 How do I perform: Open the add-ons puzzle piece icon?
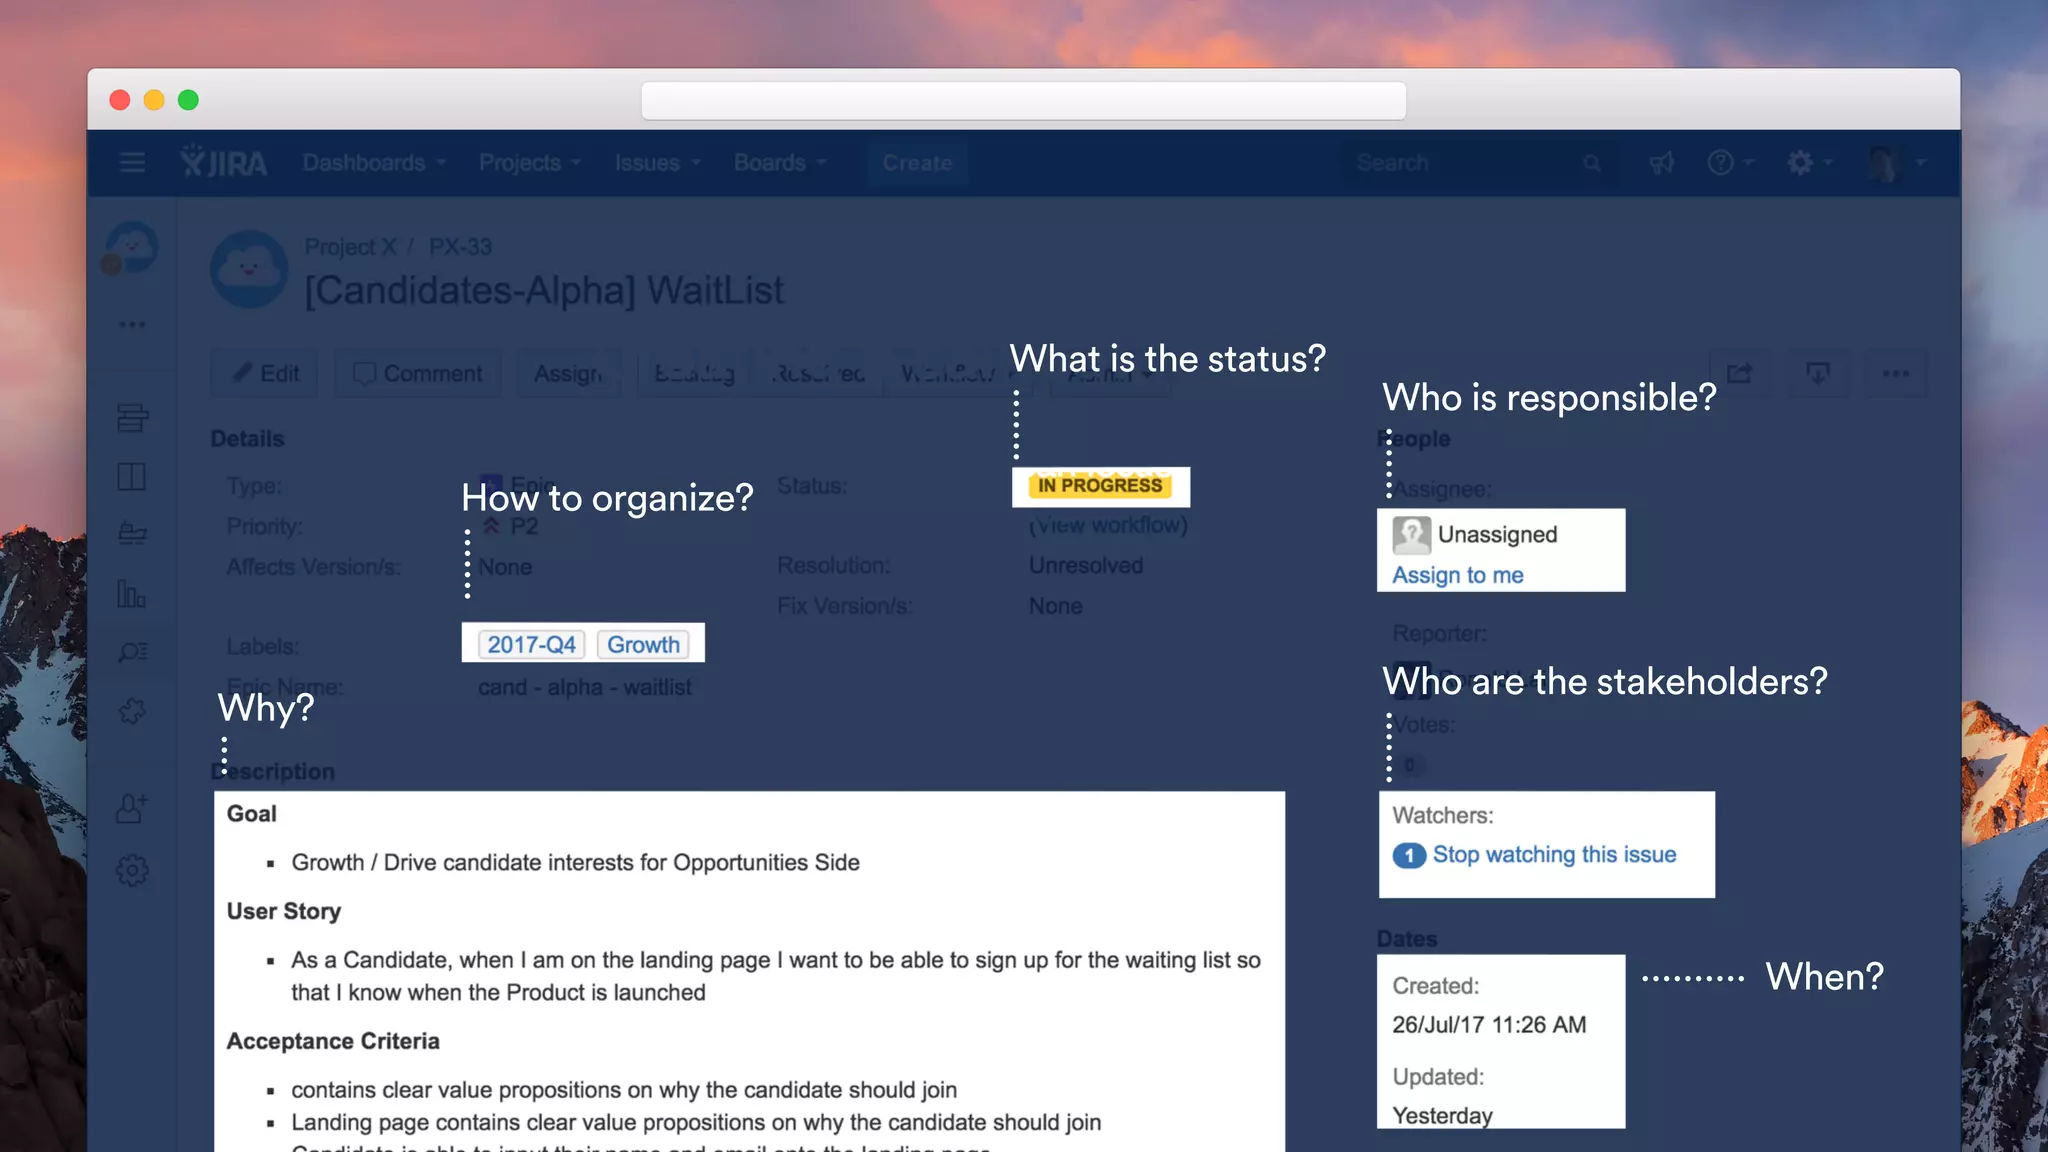tap(132, 711)
